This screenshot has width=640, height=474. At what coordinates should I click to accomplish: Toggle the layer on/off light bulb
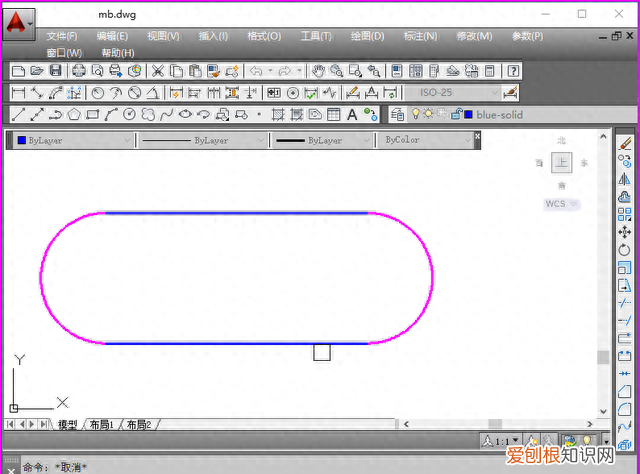coord(415,115)
